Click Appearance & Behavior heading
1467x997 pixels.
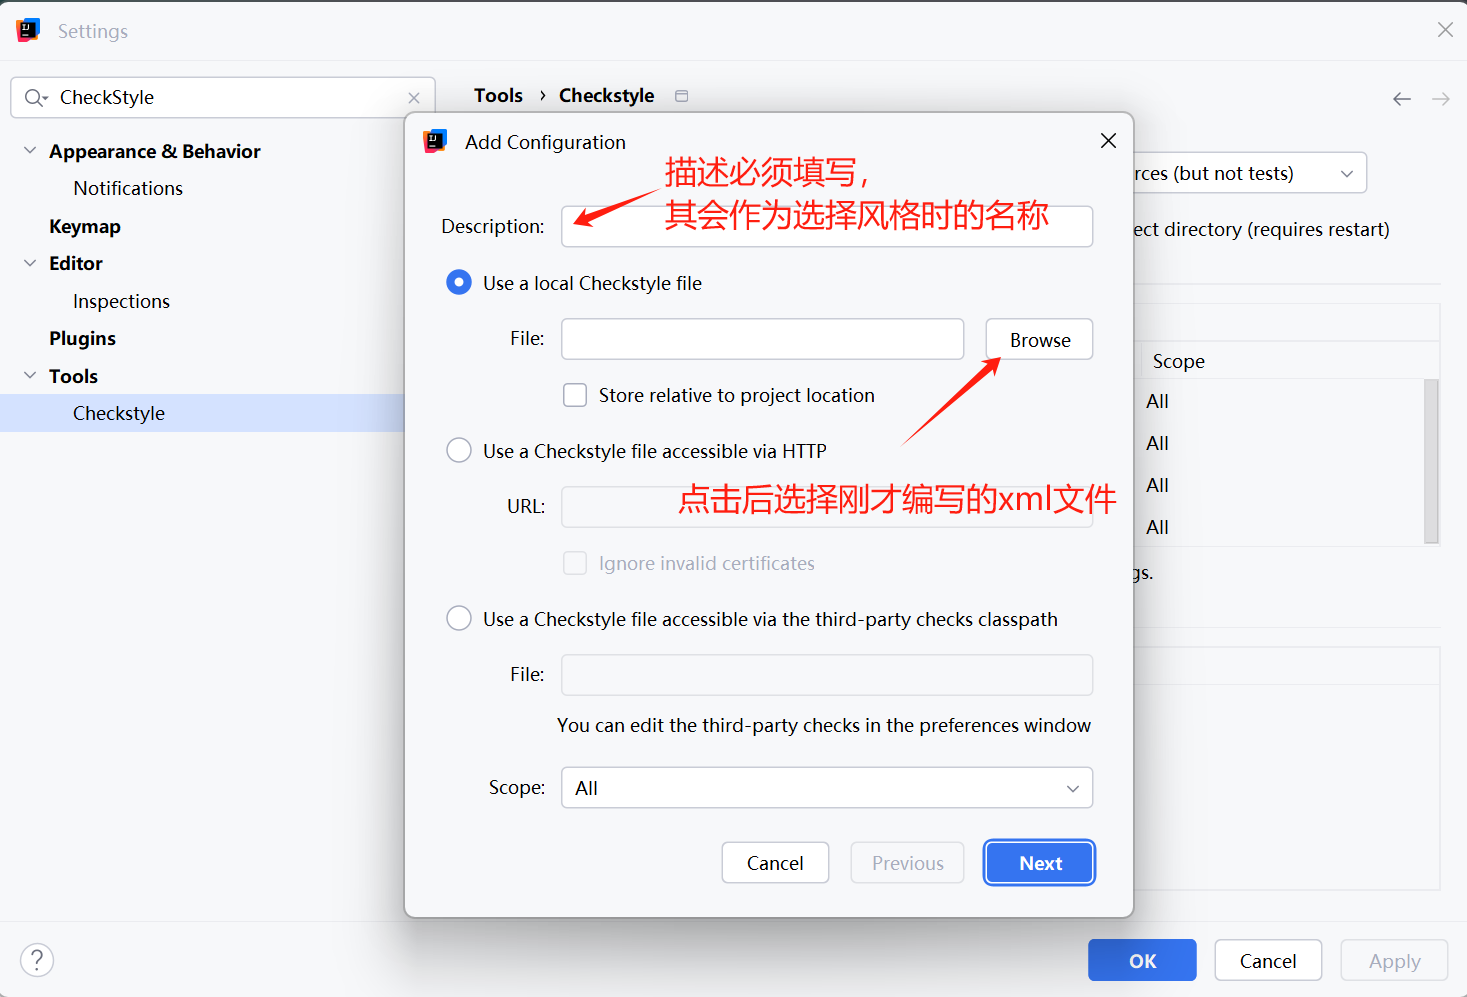click(155, 151)
